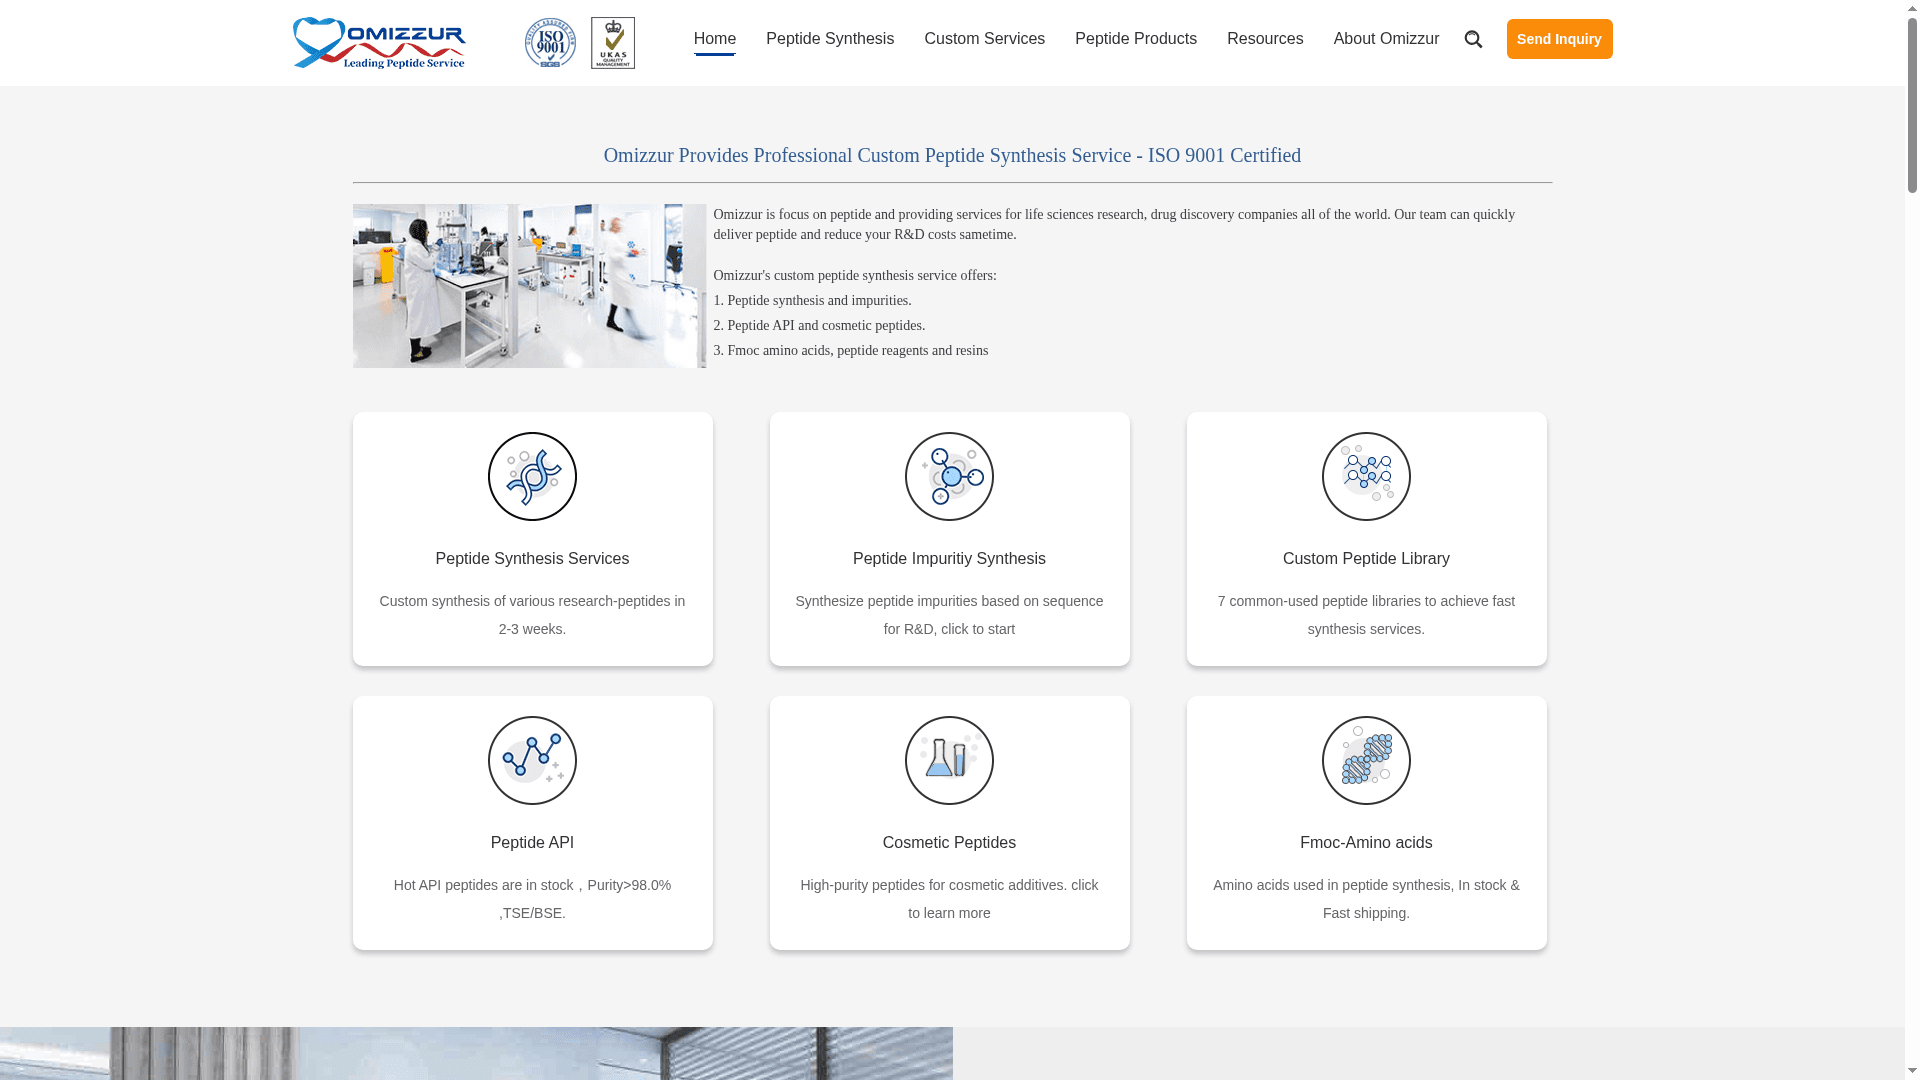1920x1080 pixels.
Task: Open the Peptide Products dropdown
Action: [x=1135, y=38]
